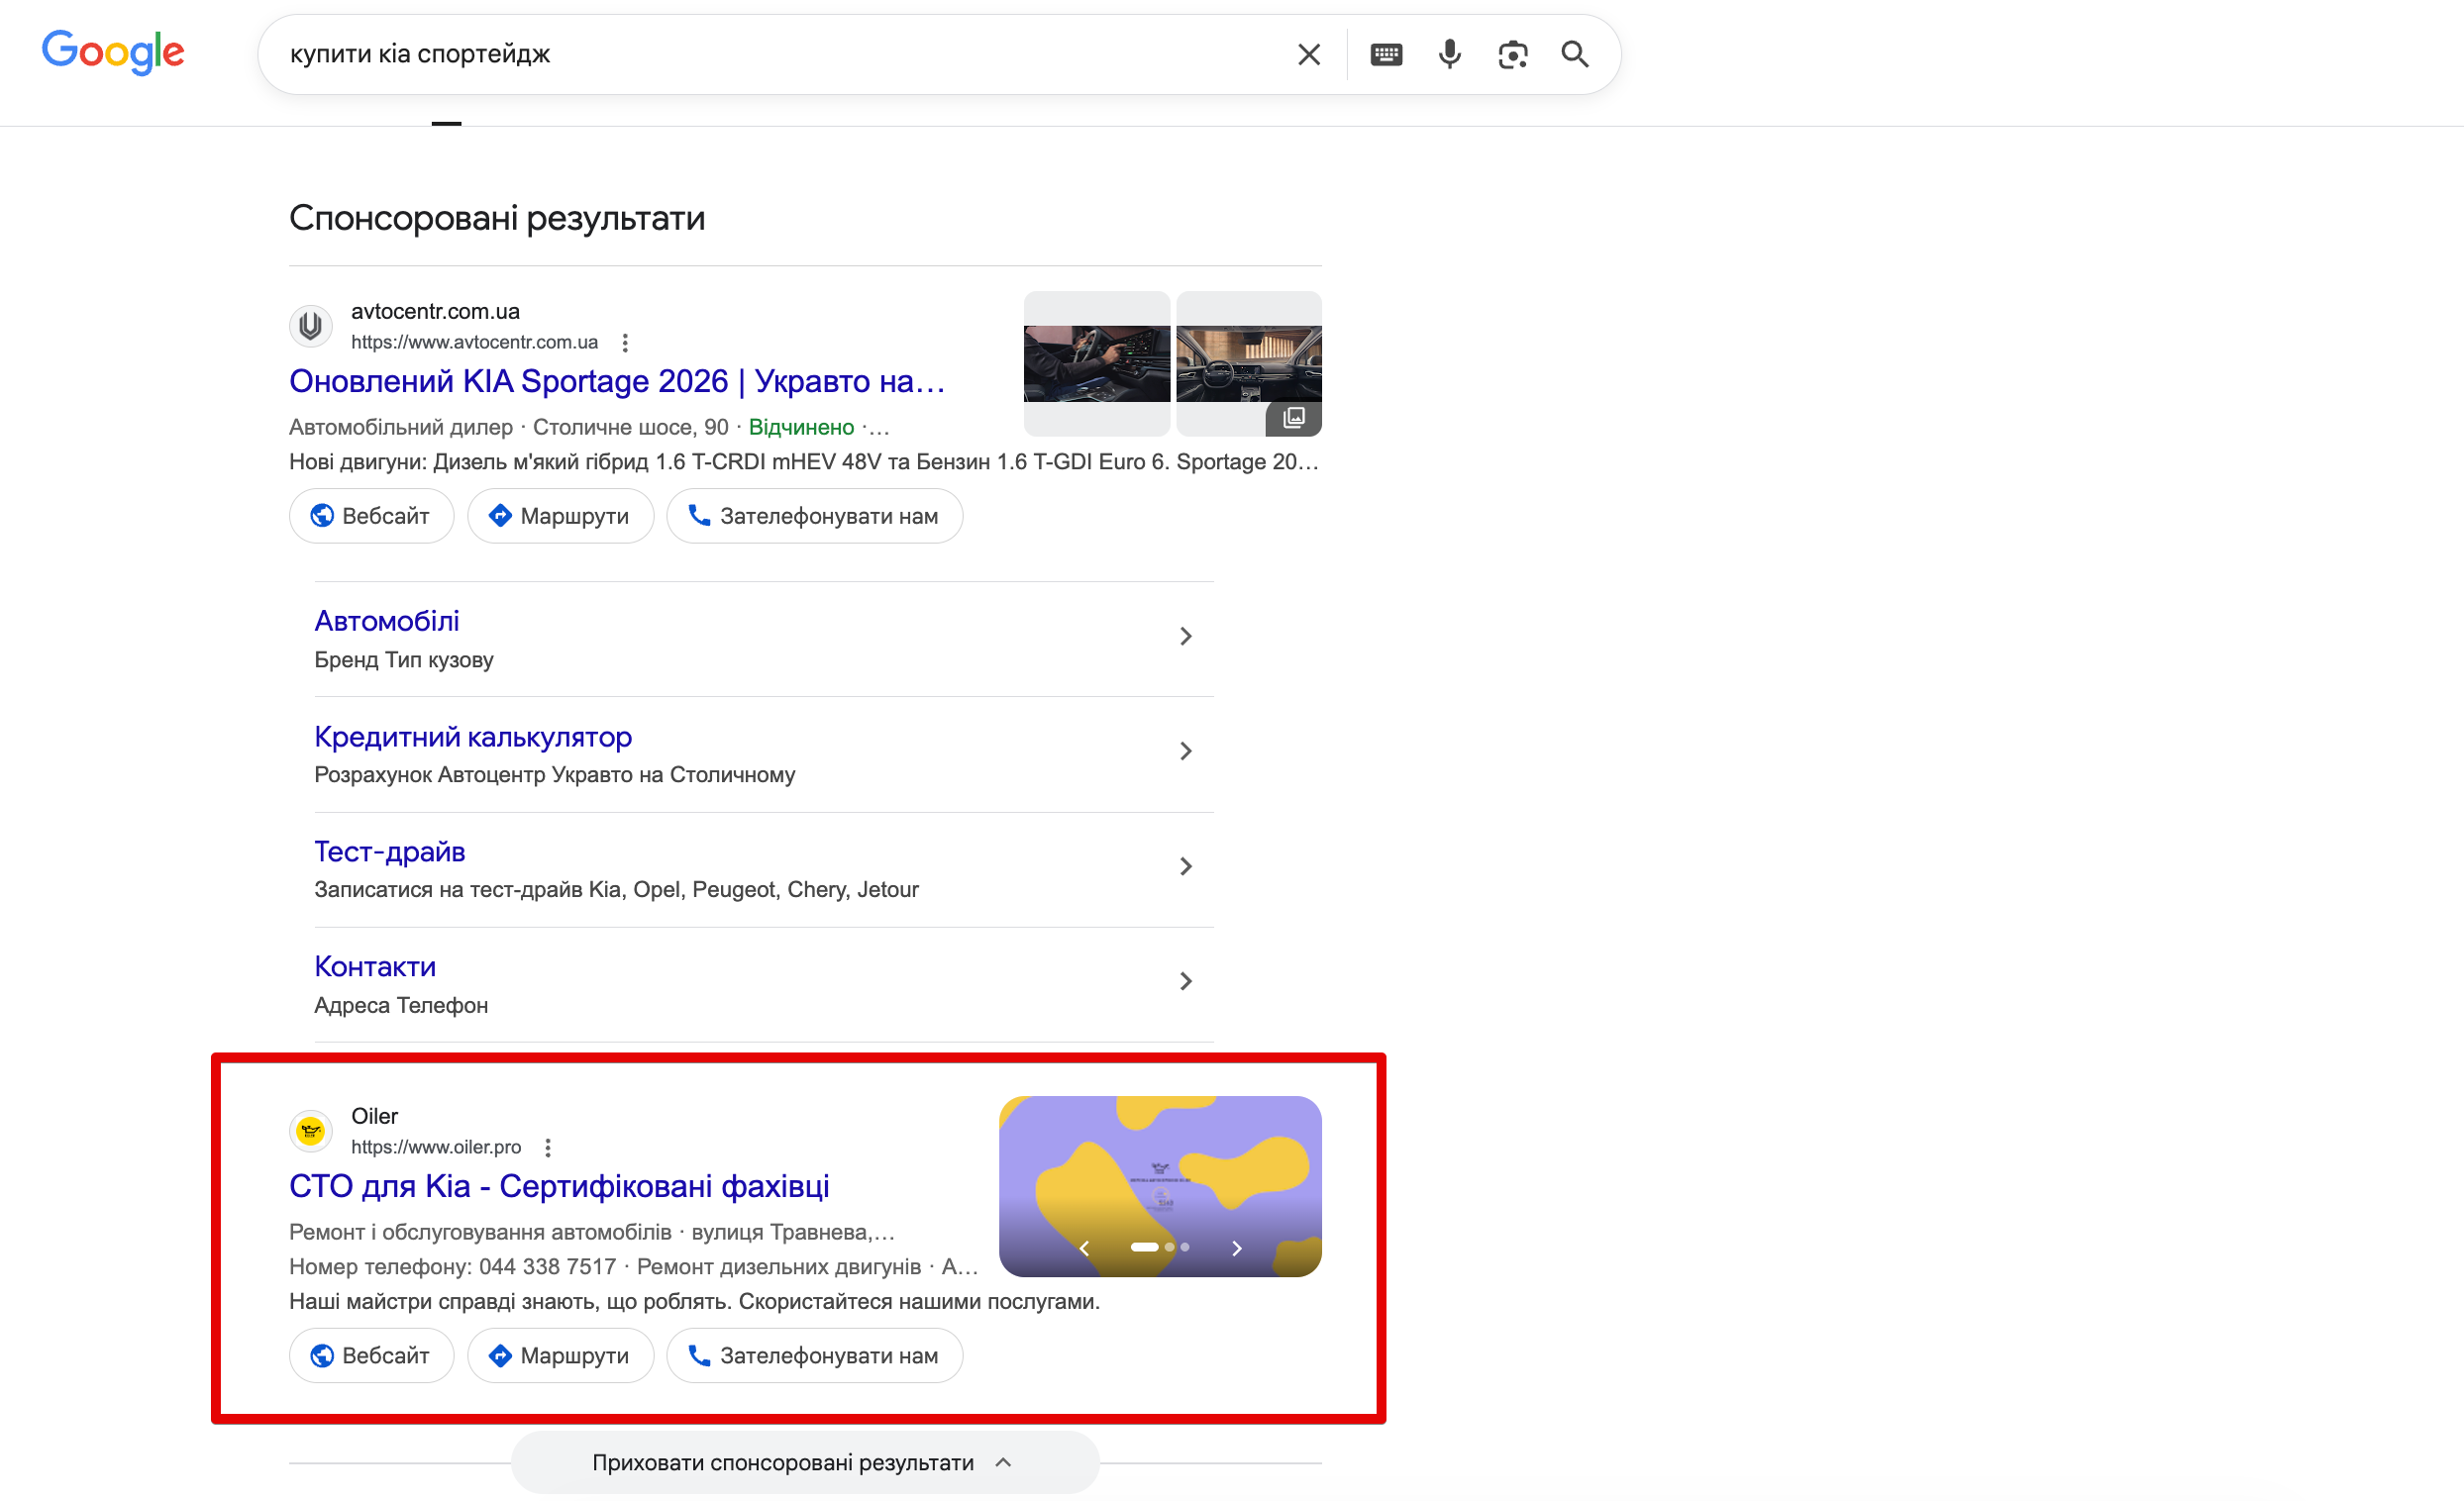View the dashboard interior thumbnail
2464x1501 pixels.
point(1248,364)
